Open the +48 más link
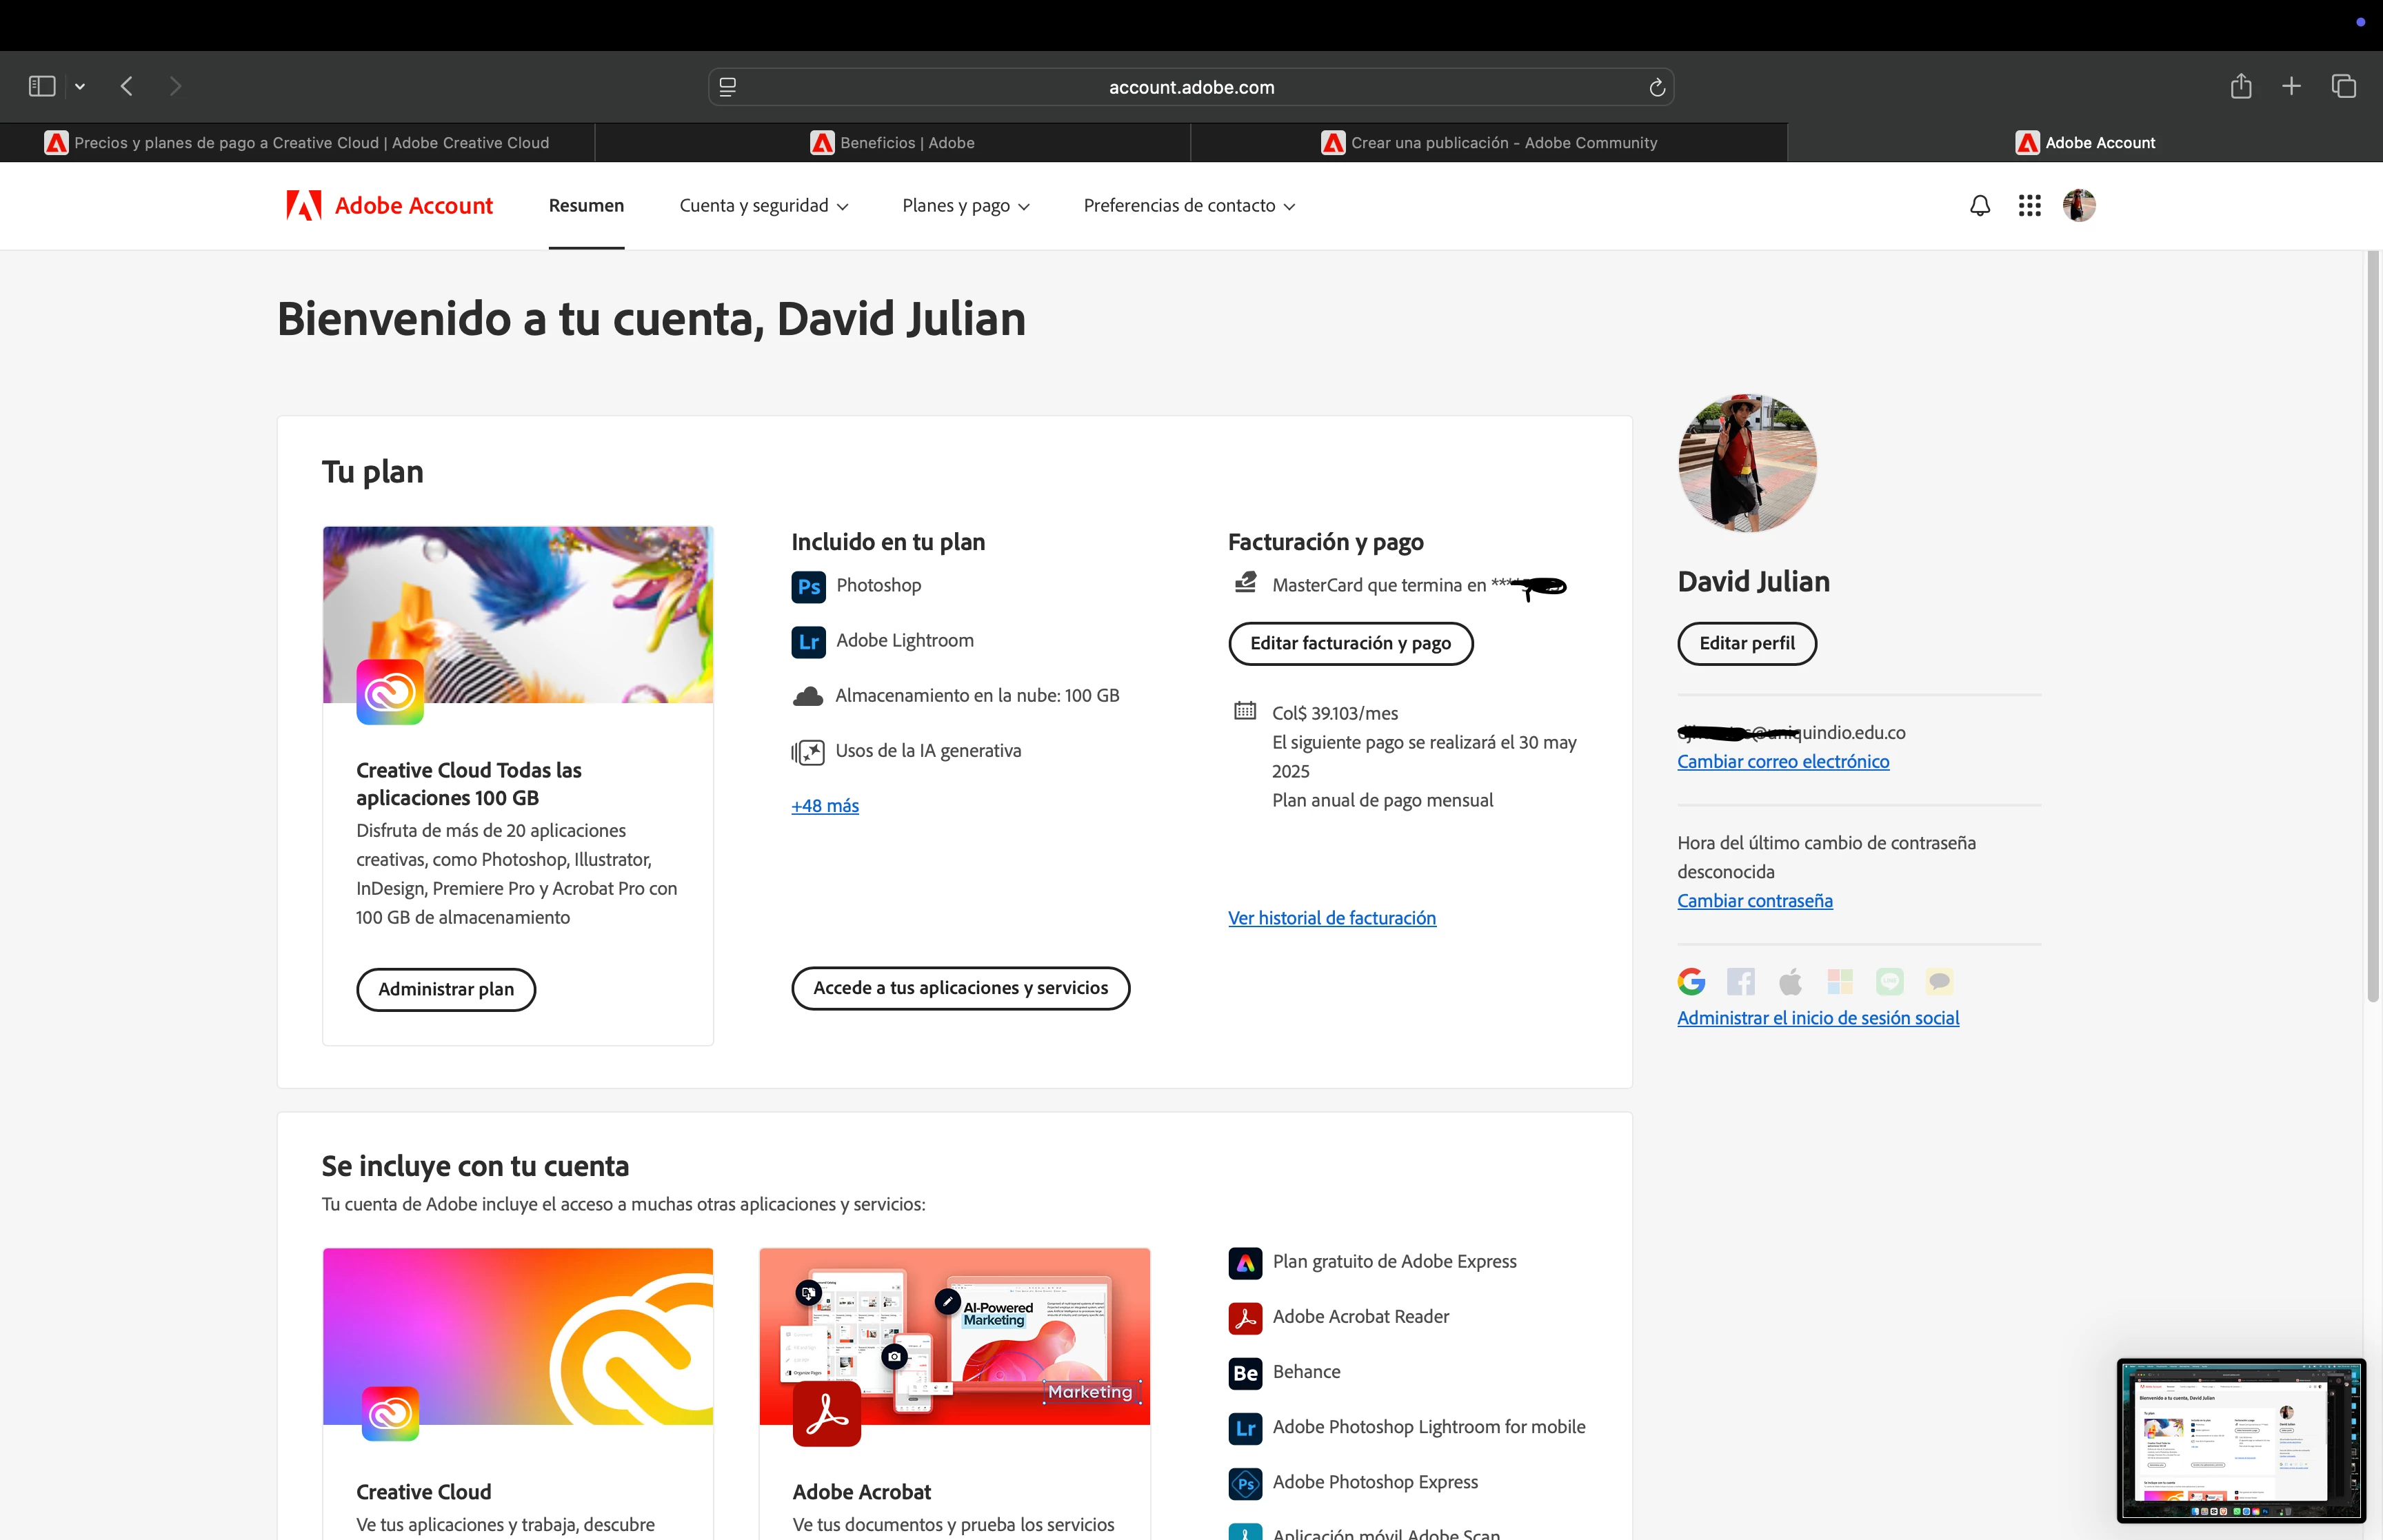2383x1540 pixels. [x=825, y=806]
